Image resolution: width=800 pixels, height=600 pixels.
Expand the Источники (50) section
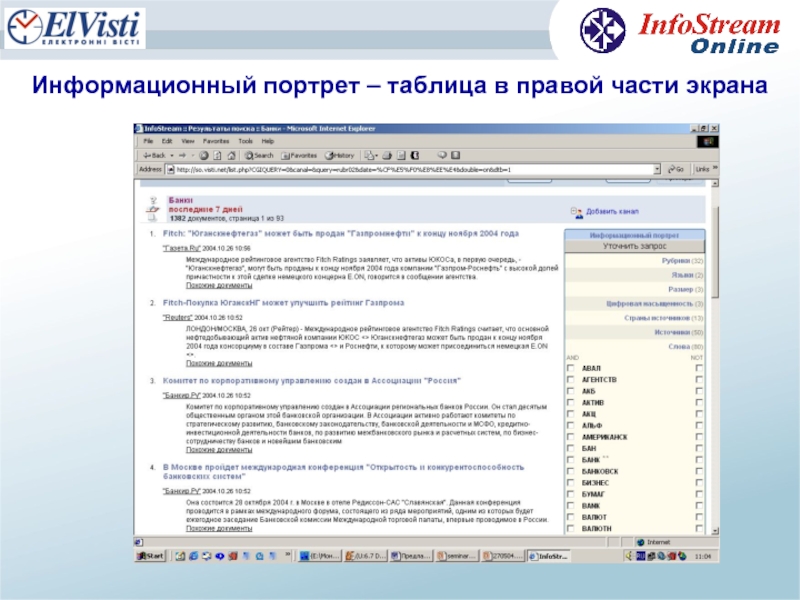click(x=679, y=332)
